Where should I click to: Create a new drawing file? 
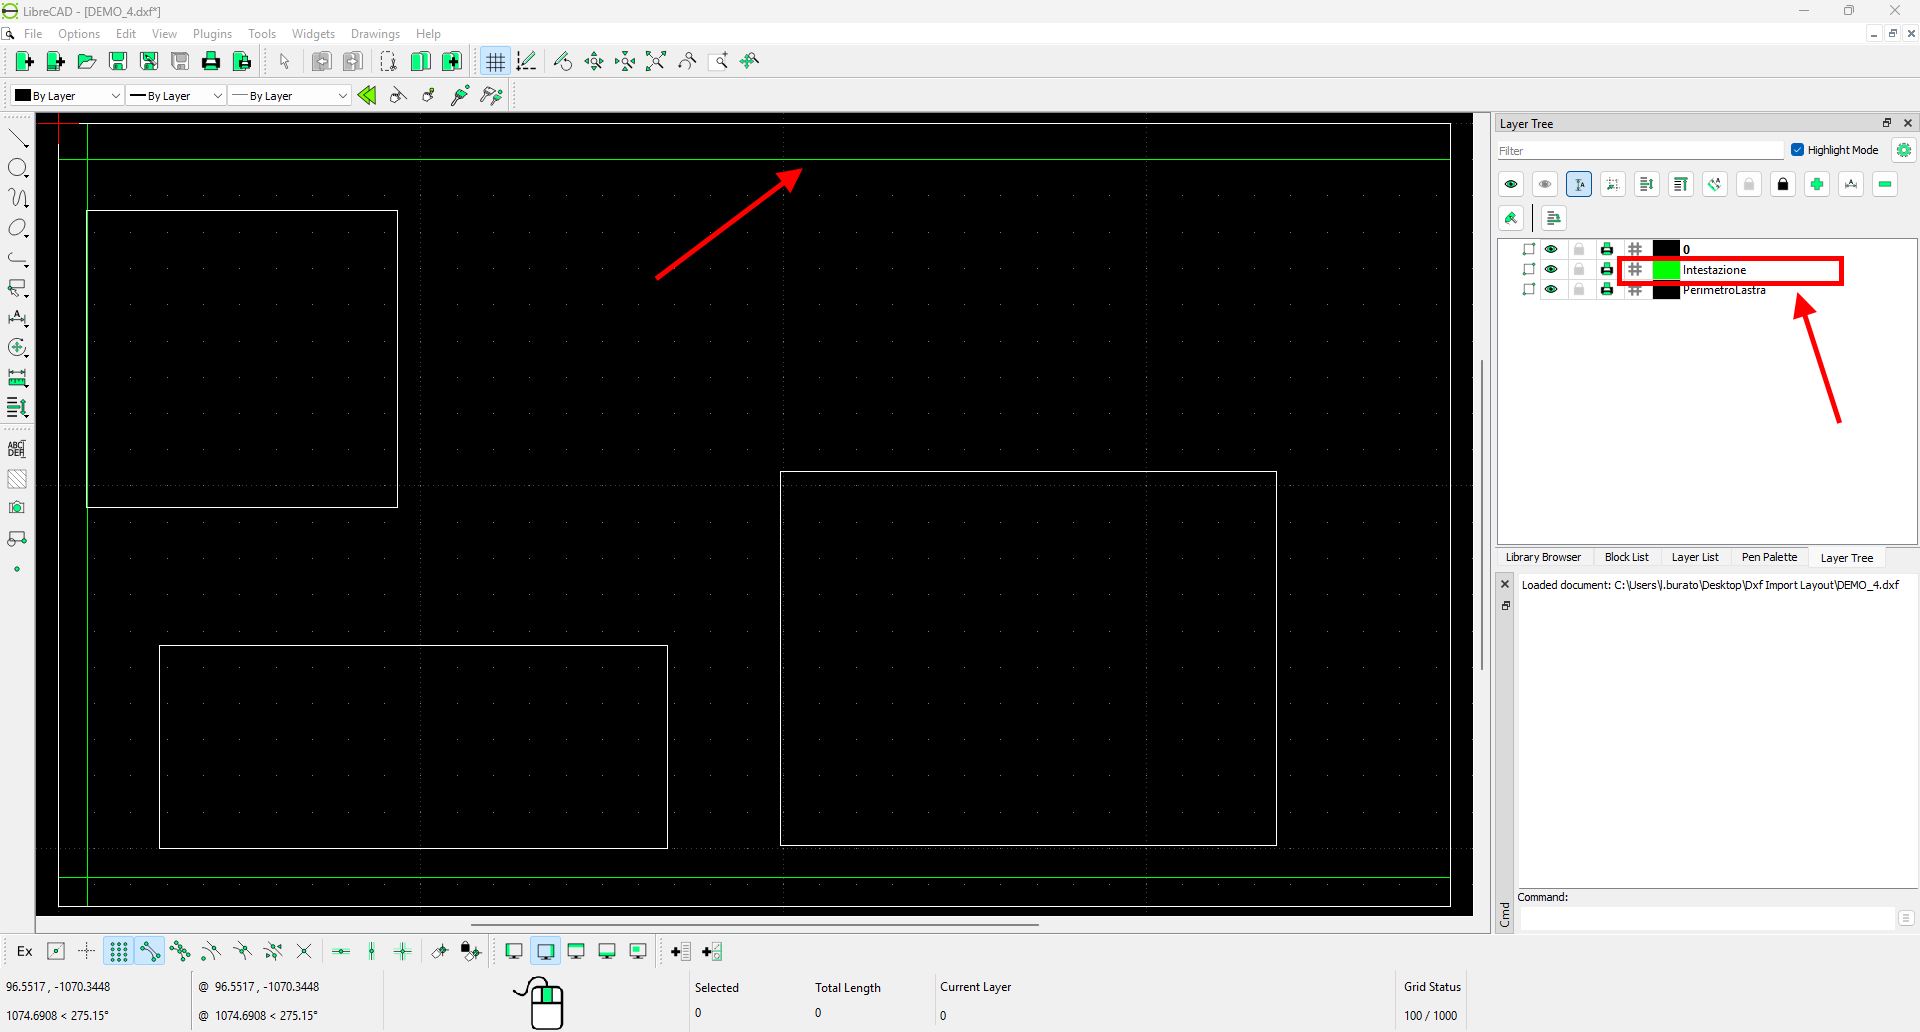tap(24, 62)
